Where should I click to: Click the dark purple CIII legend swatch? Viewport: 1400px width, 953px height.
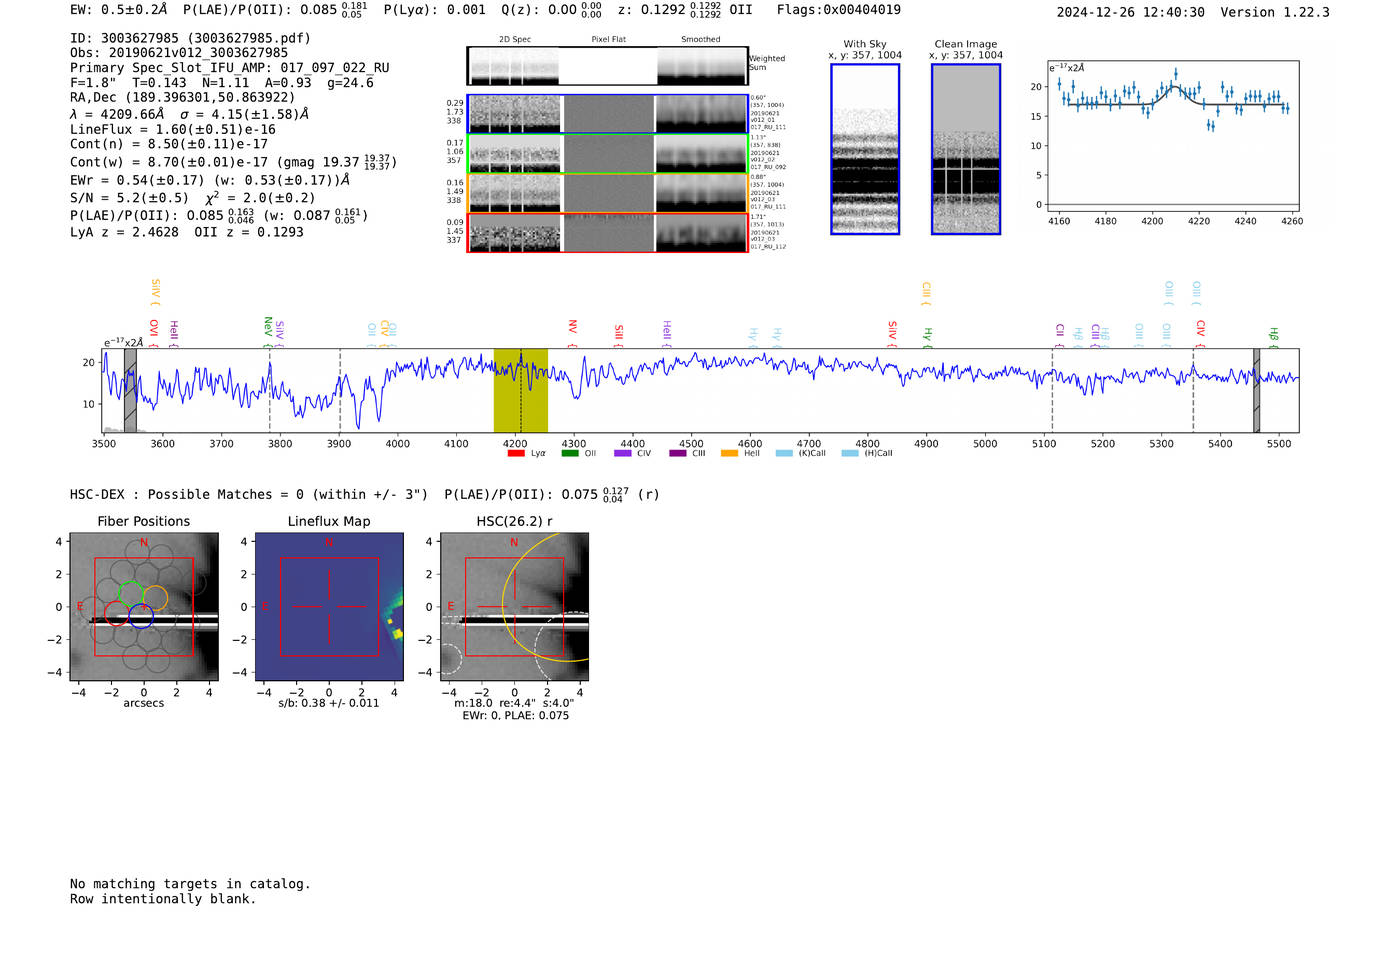(677, 453)
